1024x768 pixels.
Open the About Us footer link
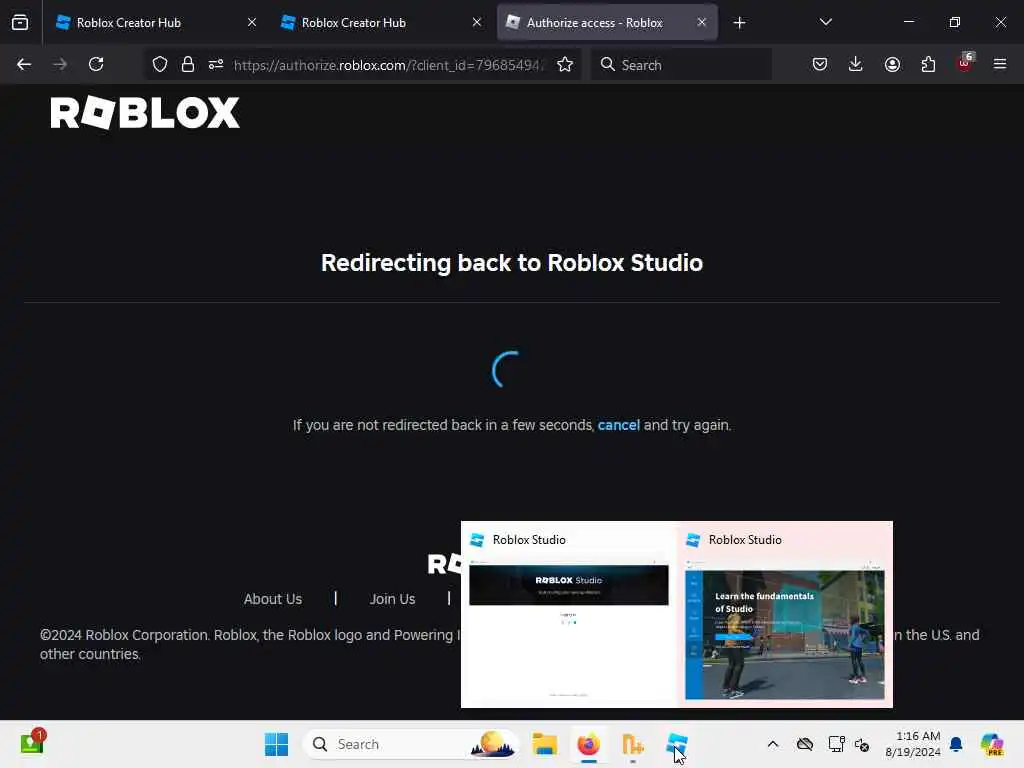273,599
